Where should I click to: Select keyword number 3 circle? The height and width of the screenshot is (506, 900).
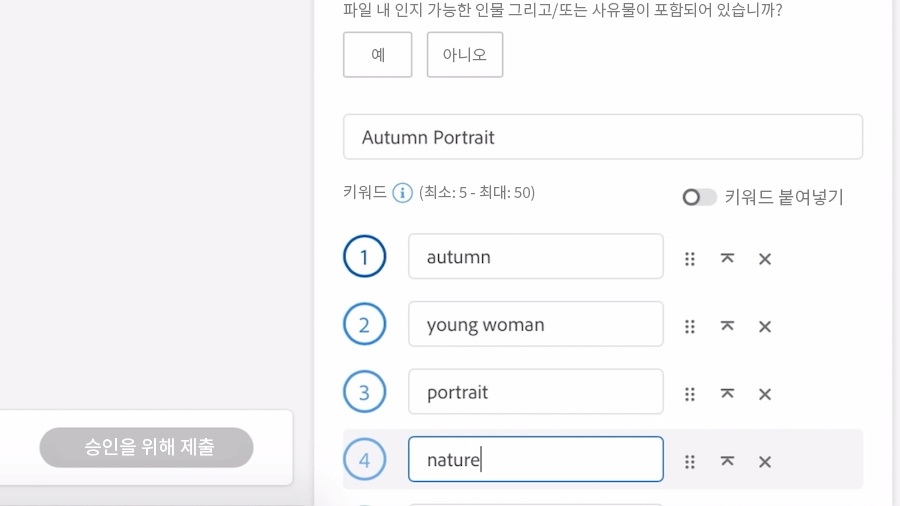click(x=364, y=392)
